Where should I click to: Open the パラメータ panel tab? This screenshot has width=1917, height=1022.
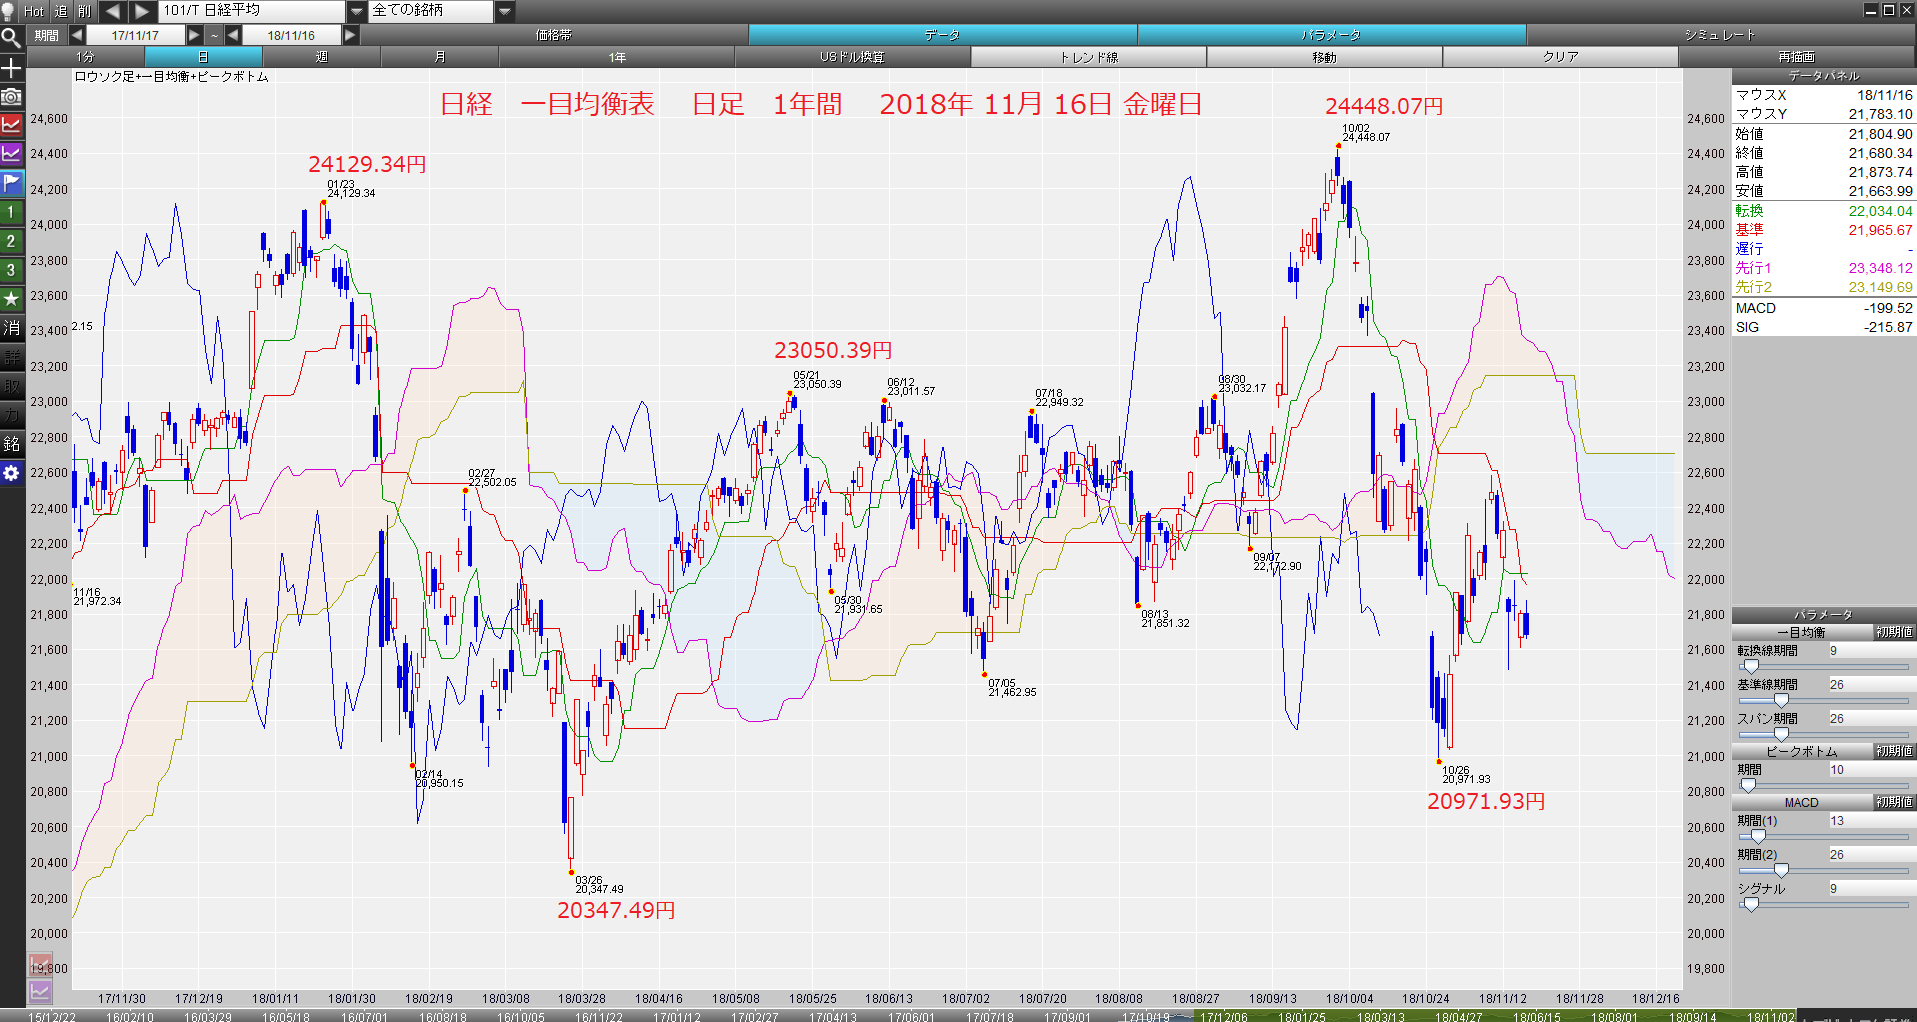[x=1331, y=35]
